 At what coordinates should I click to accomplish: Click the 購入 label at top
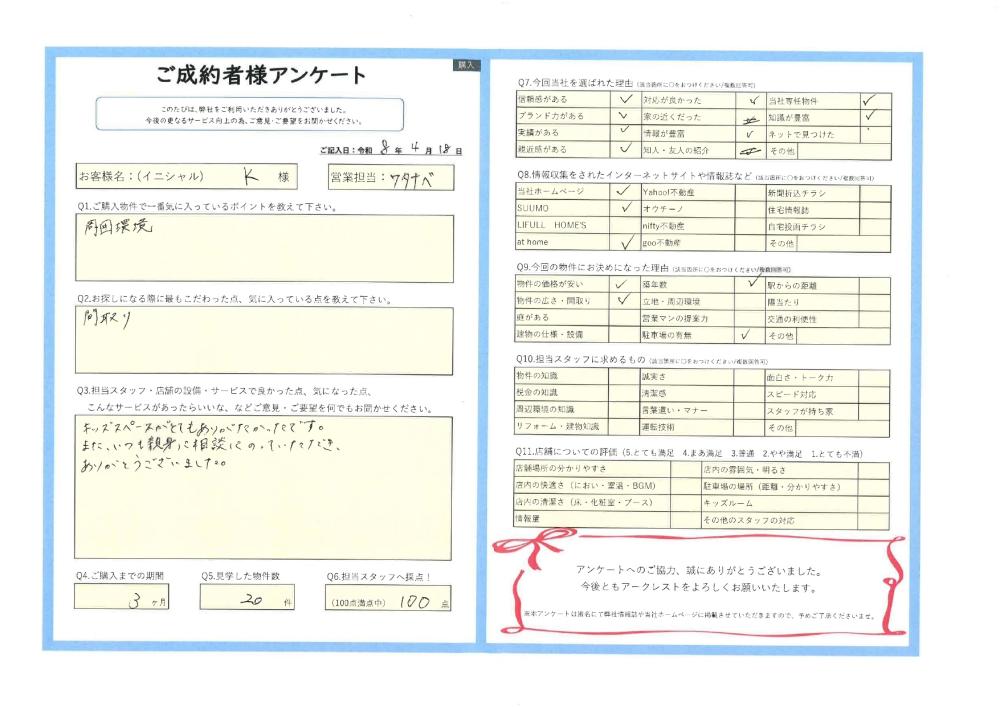click(x=466, y=64)
